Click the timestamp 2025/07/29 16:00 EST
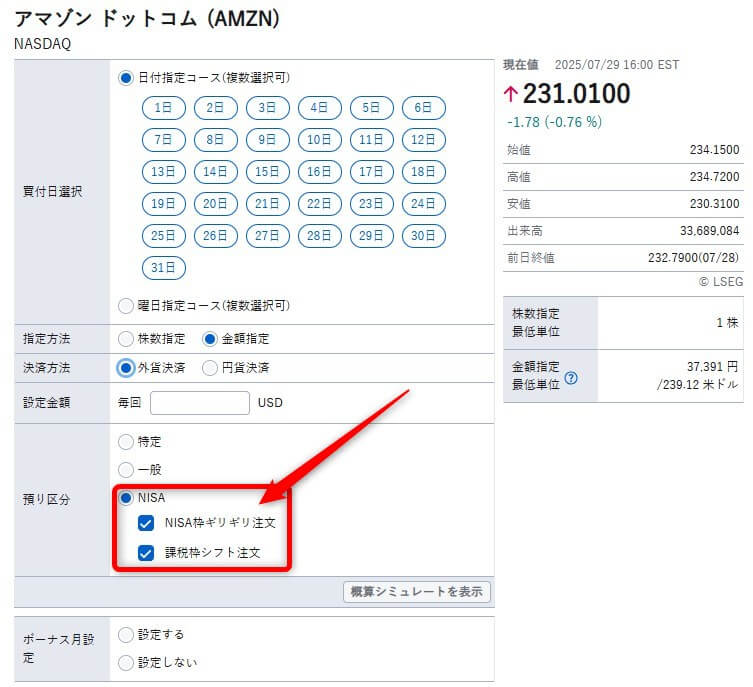753x687 pixels. click(617, 65)
